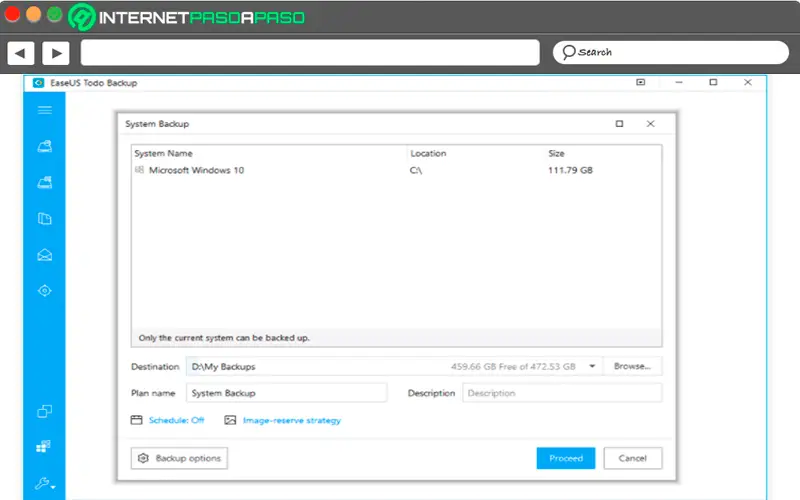Click the green macOS zoom dot
The image size is (800, 500).
(55, 14)
